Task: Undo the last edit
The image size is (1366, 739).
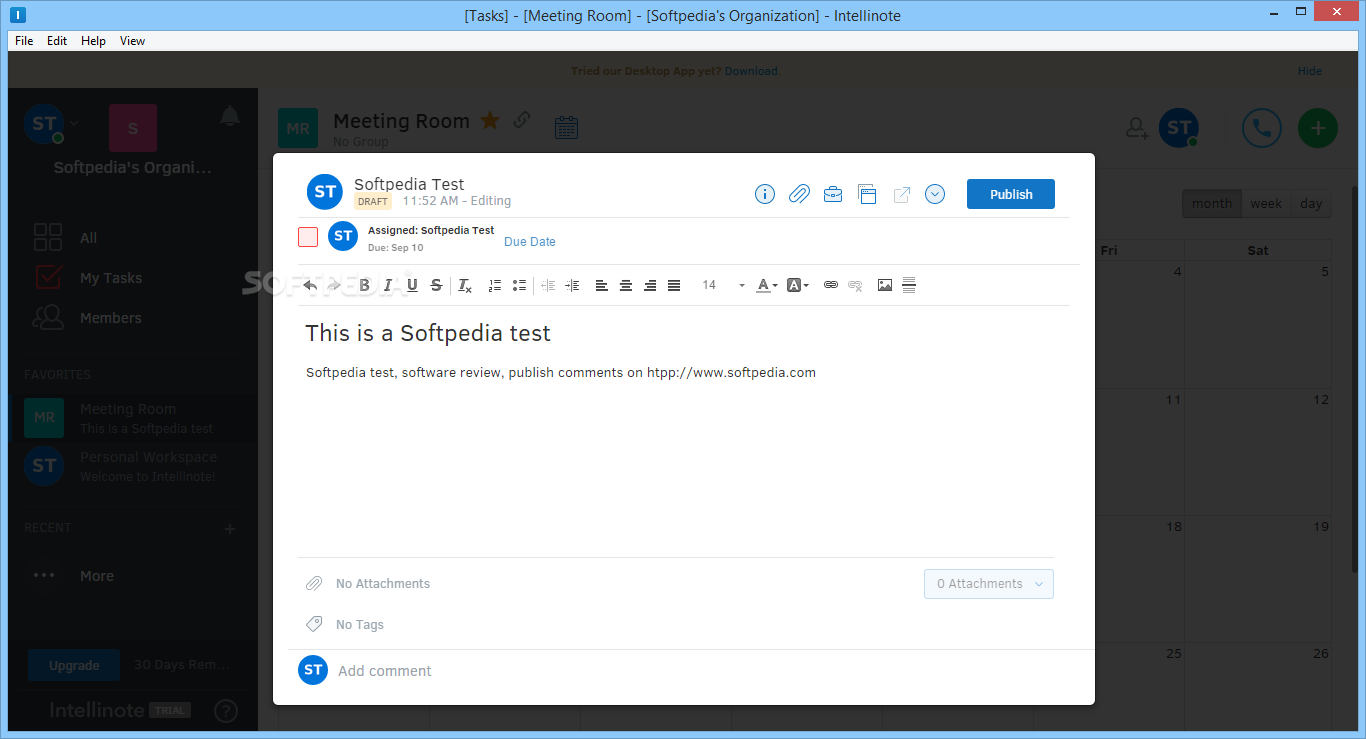Action: pyautogui.click(x=310, y=285)
